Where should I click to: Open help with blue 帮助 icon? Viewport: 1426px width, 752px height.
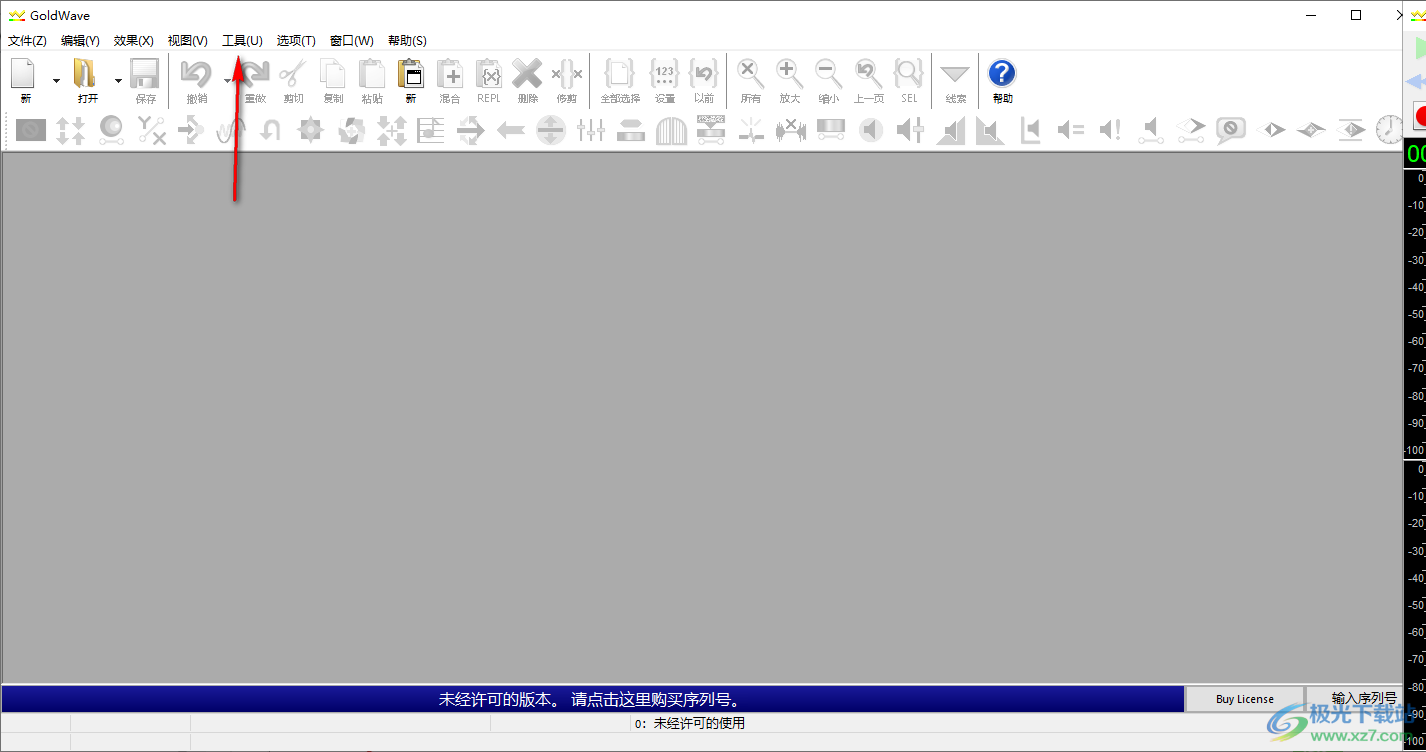click(1002, 80)
